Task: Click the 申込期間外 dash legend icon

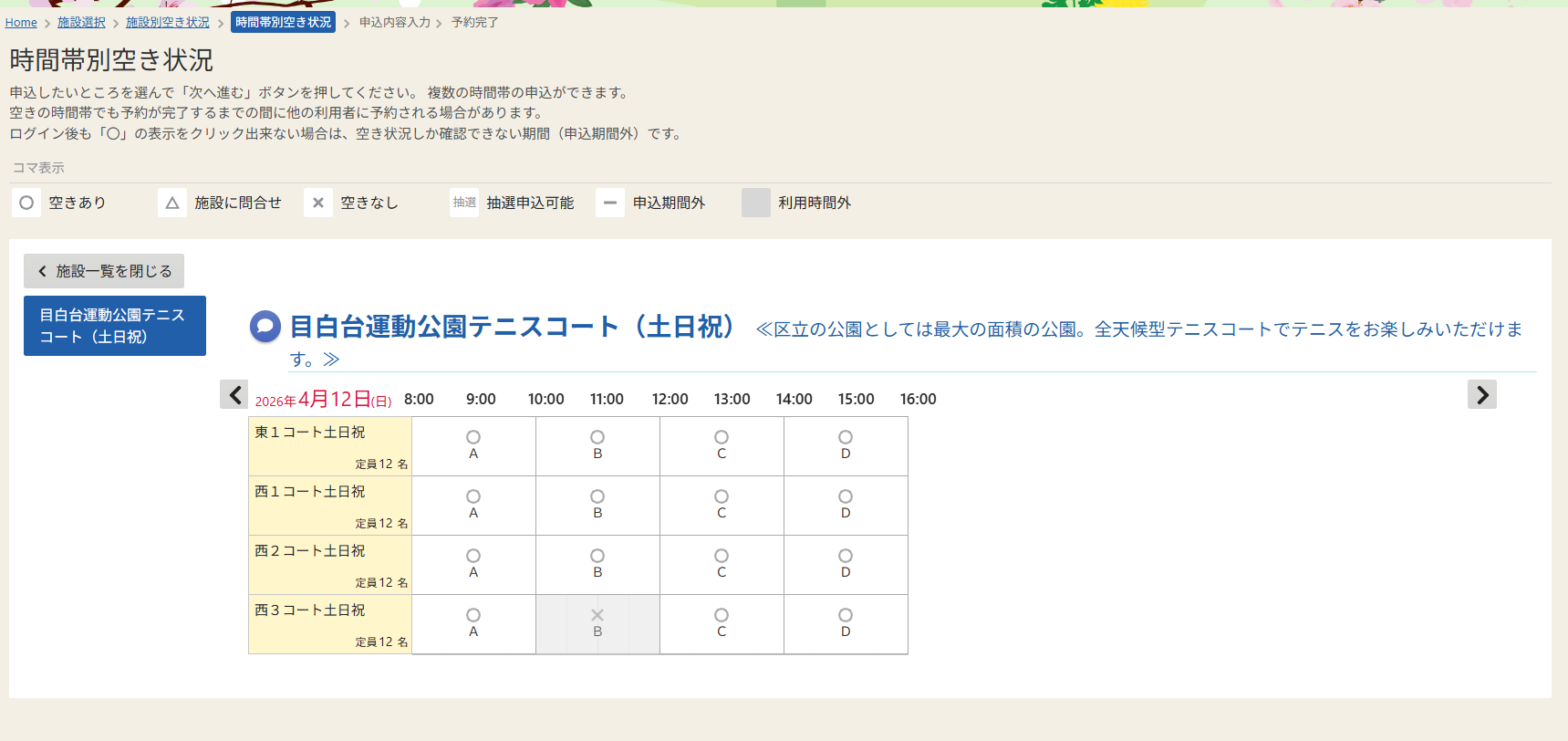Action: click(x=610, y=203)
